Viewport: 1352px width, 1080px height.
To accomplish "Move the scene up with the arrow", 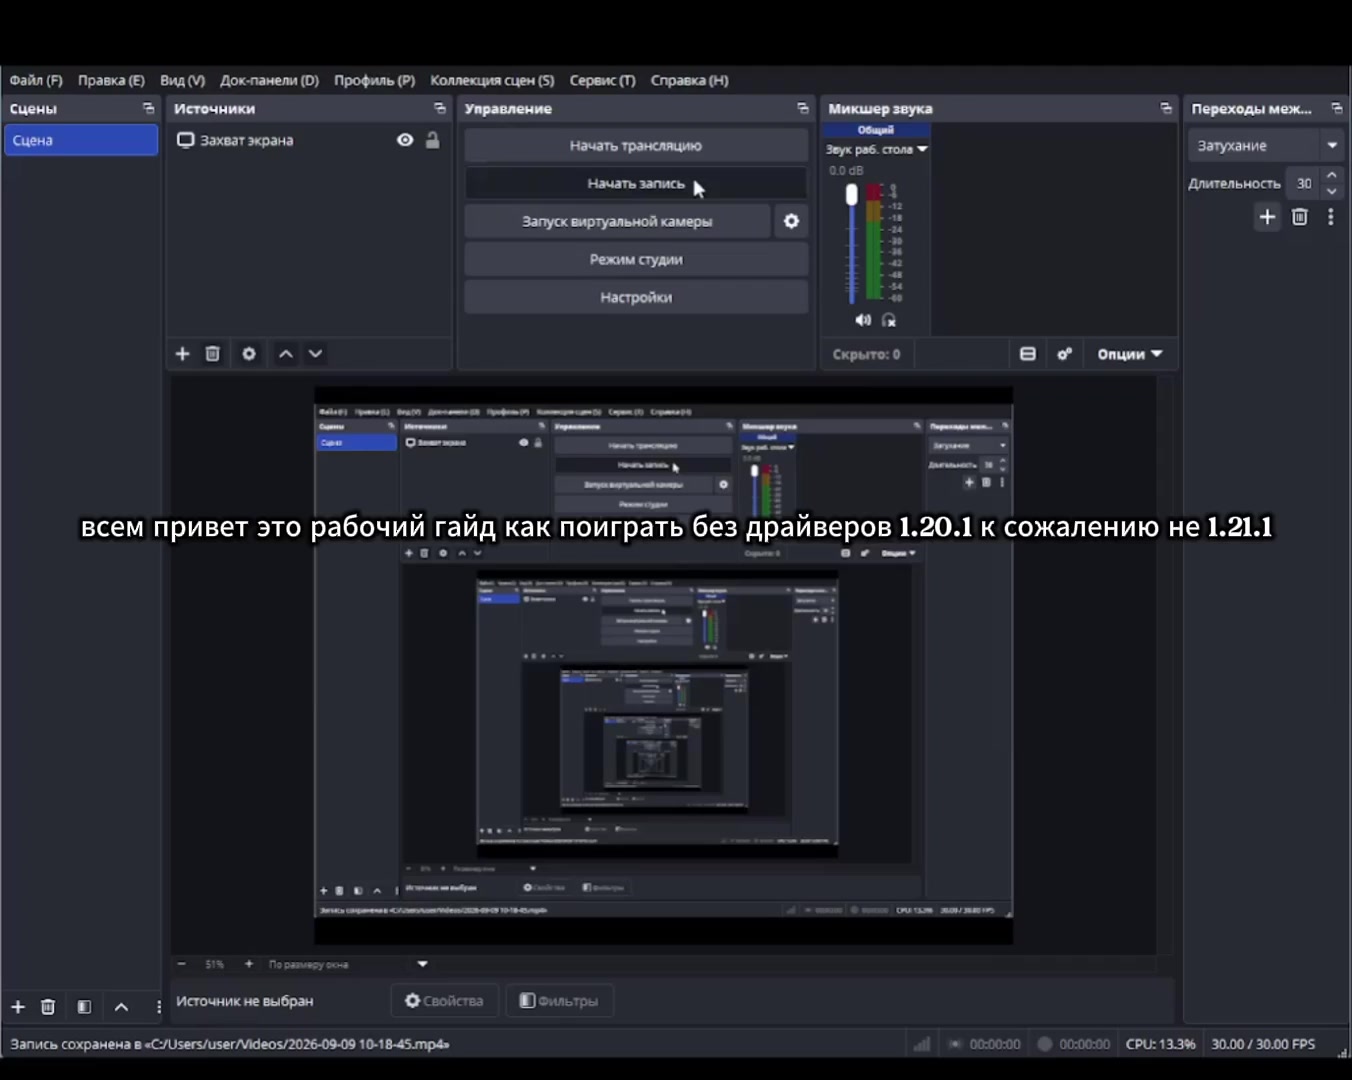I will click(121, 1007).
